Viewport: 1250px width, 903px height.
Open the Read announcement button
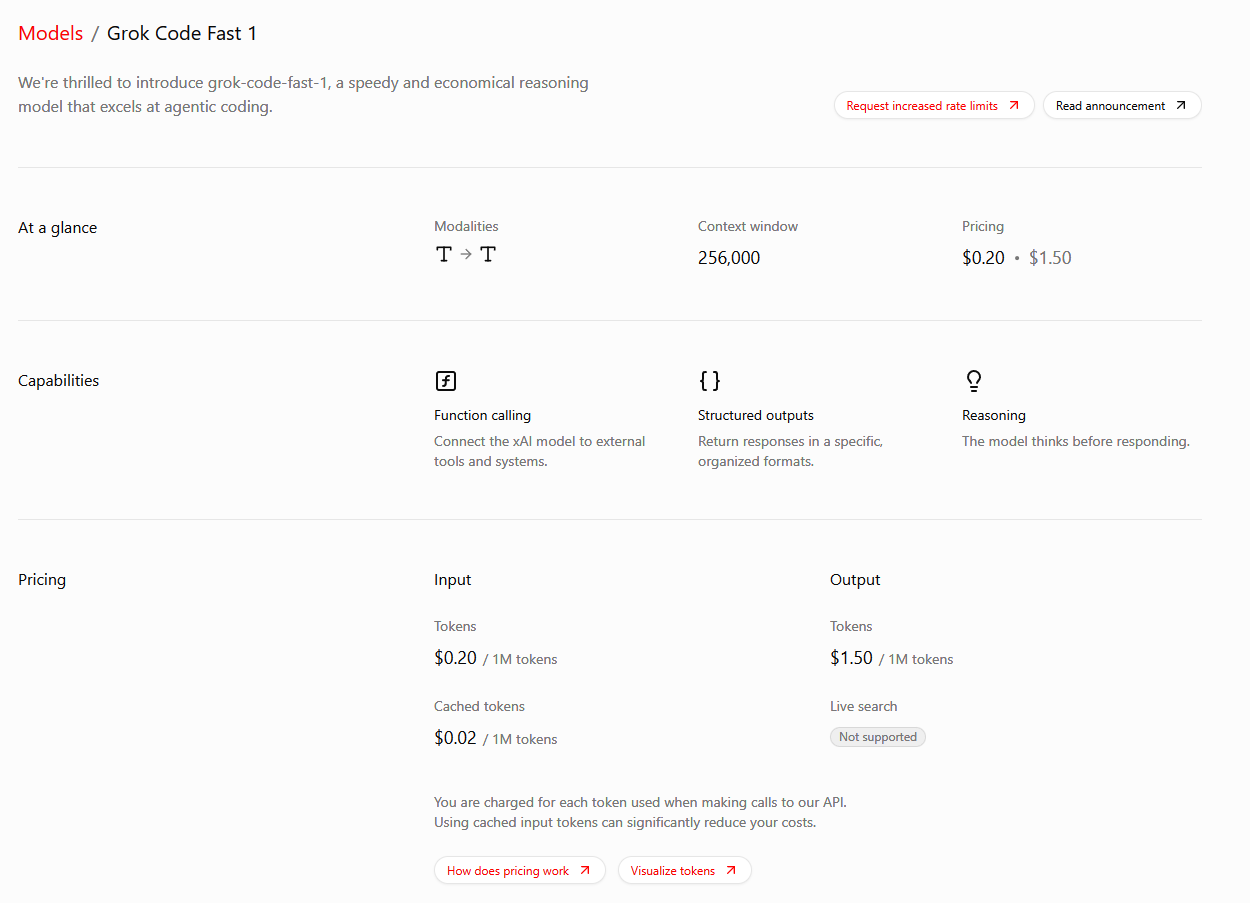1122,105
